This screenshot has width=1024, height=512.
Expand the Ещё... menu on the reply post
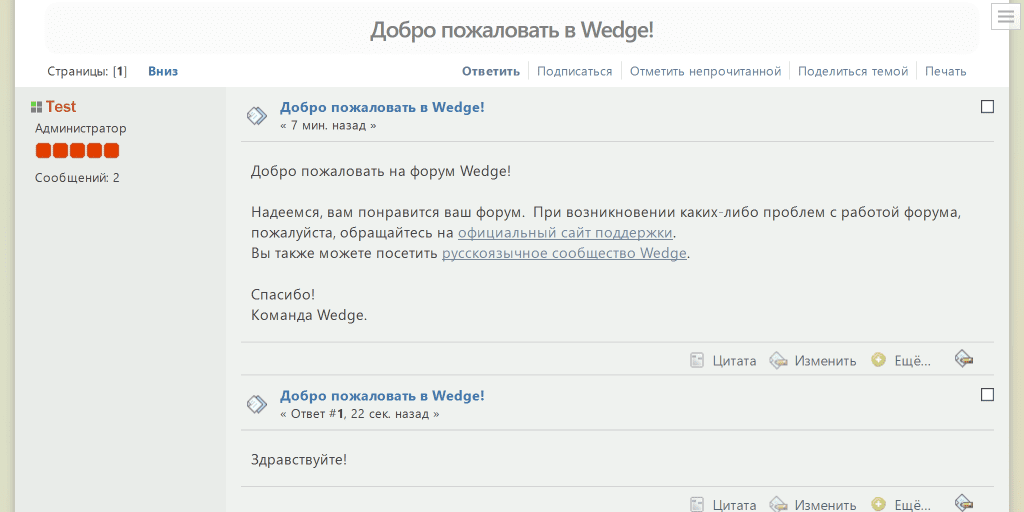pos(902,505)
